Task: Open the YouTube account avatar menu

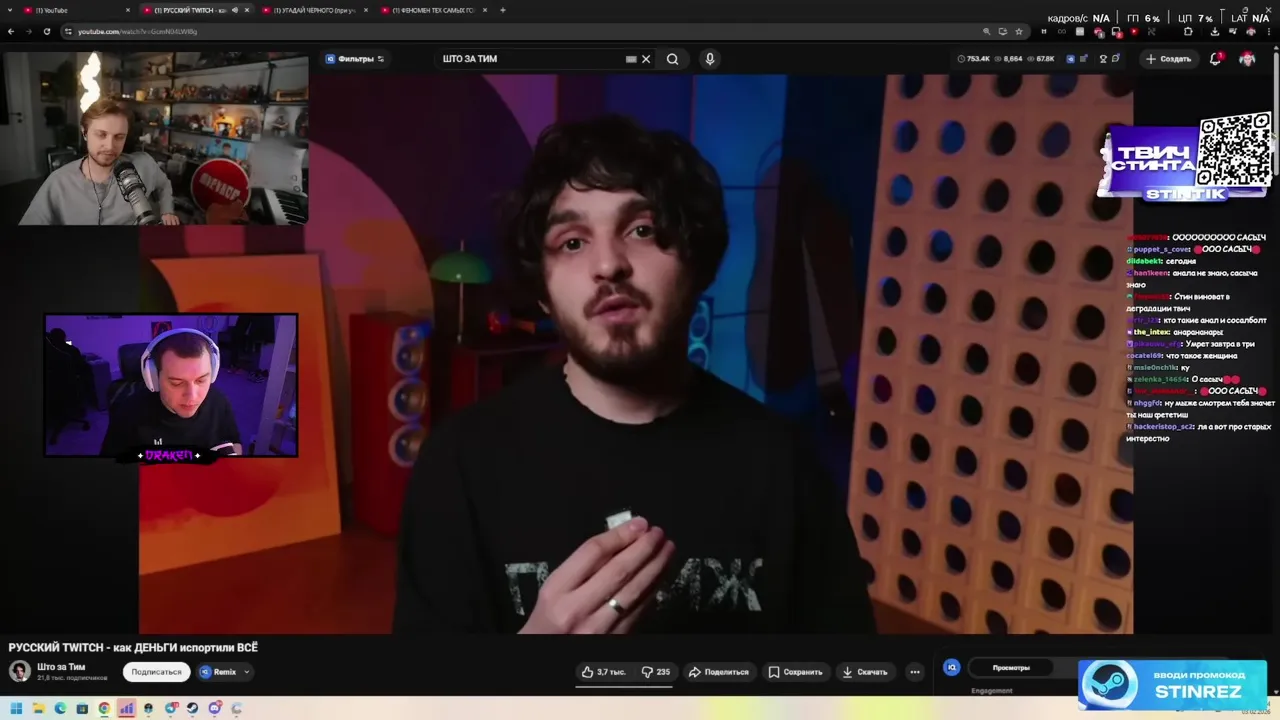Action: [1247, 59]
